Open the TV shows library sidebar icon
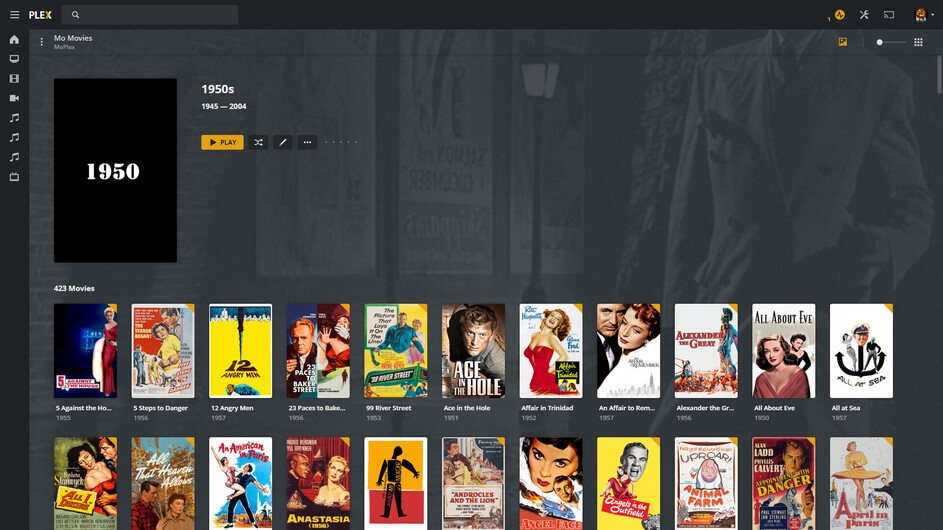Screen dimensions: 943x530 tap(14, 59)
